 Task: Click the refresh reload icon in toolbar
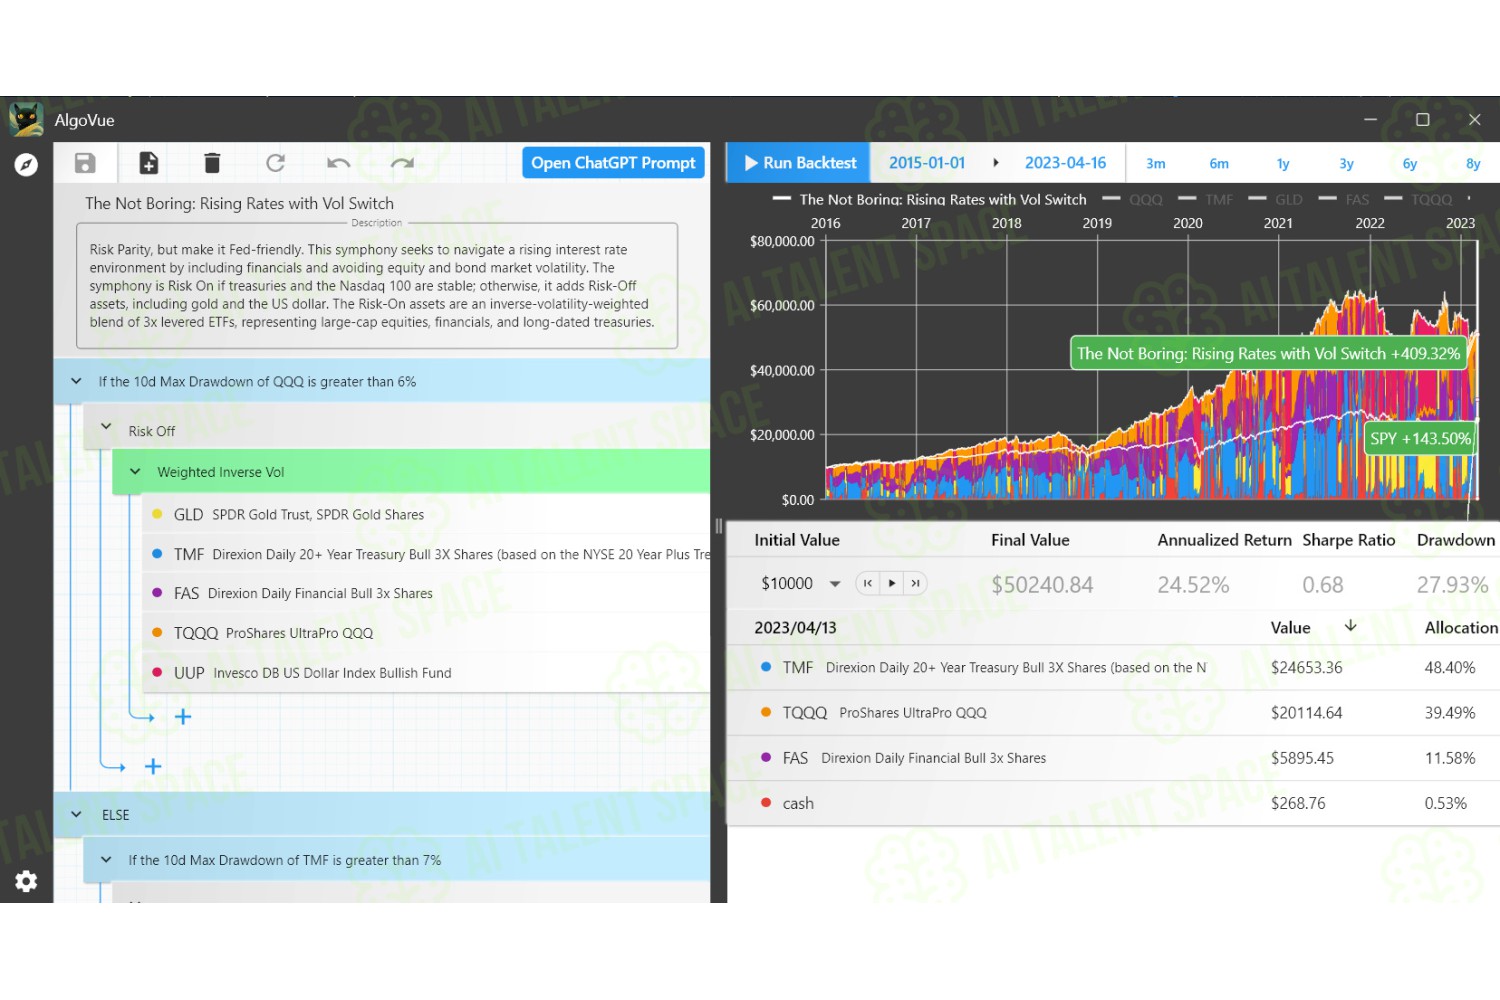coord(275,163)
